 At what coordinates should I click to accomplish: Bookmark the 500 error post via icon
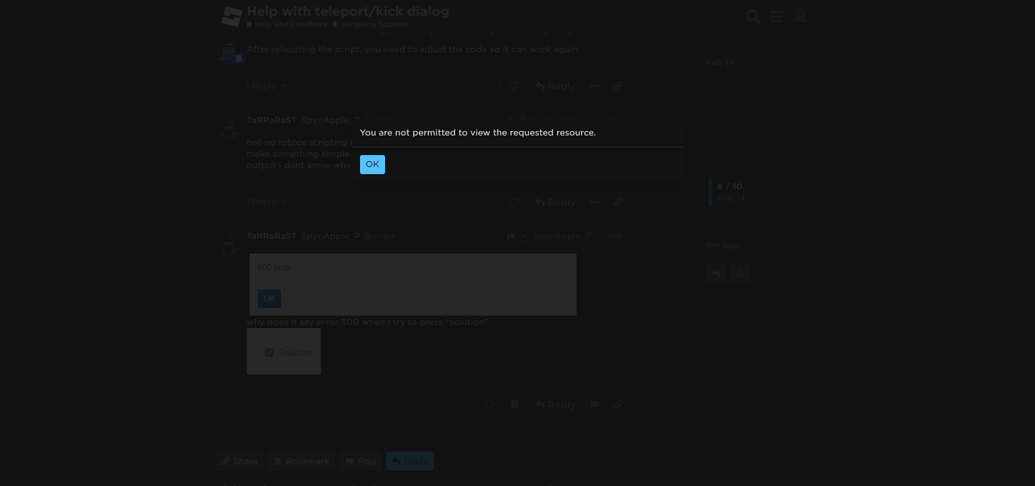point(515,404)
